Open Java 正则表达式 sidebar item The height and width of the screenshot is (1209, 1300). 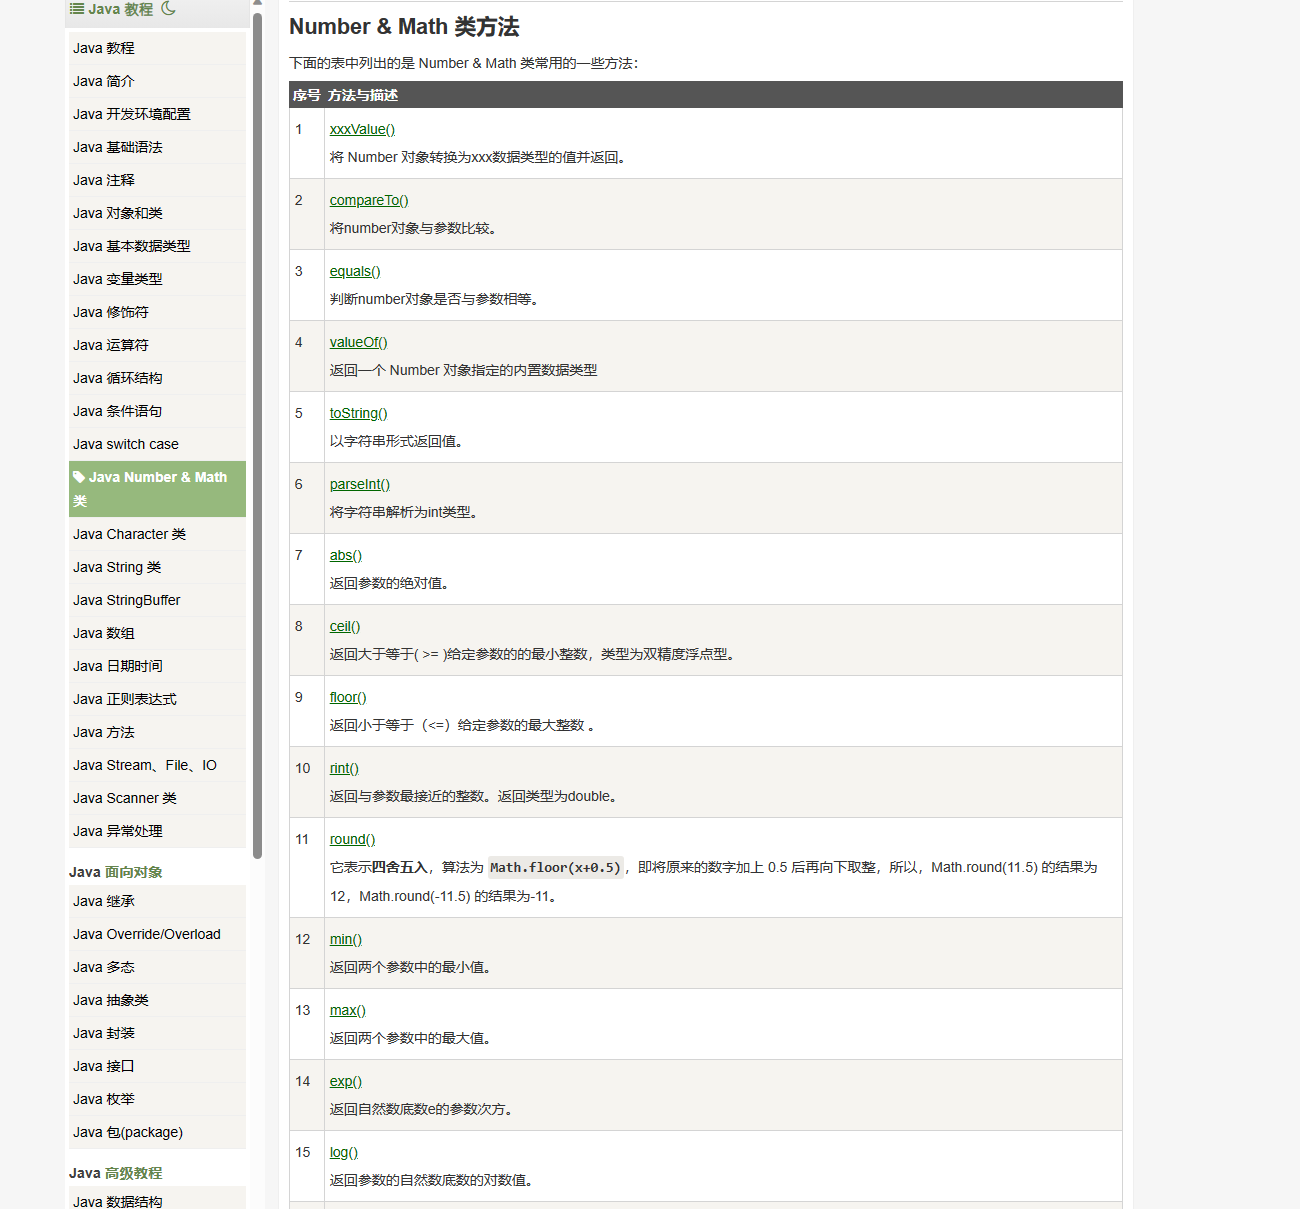[x=157, y=699]
